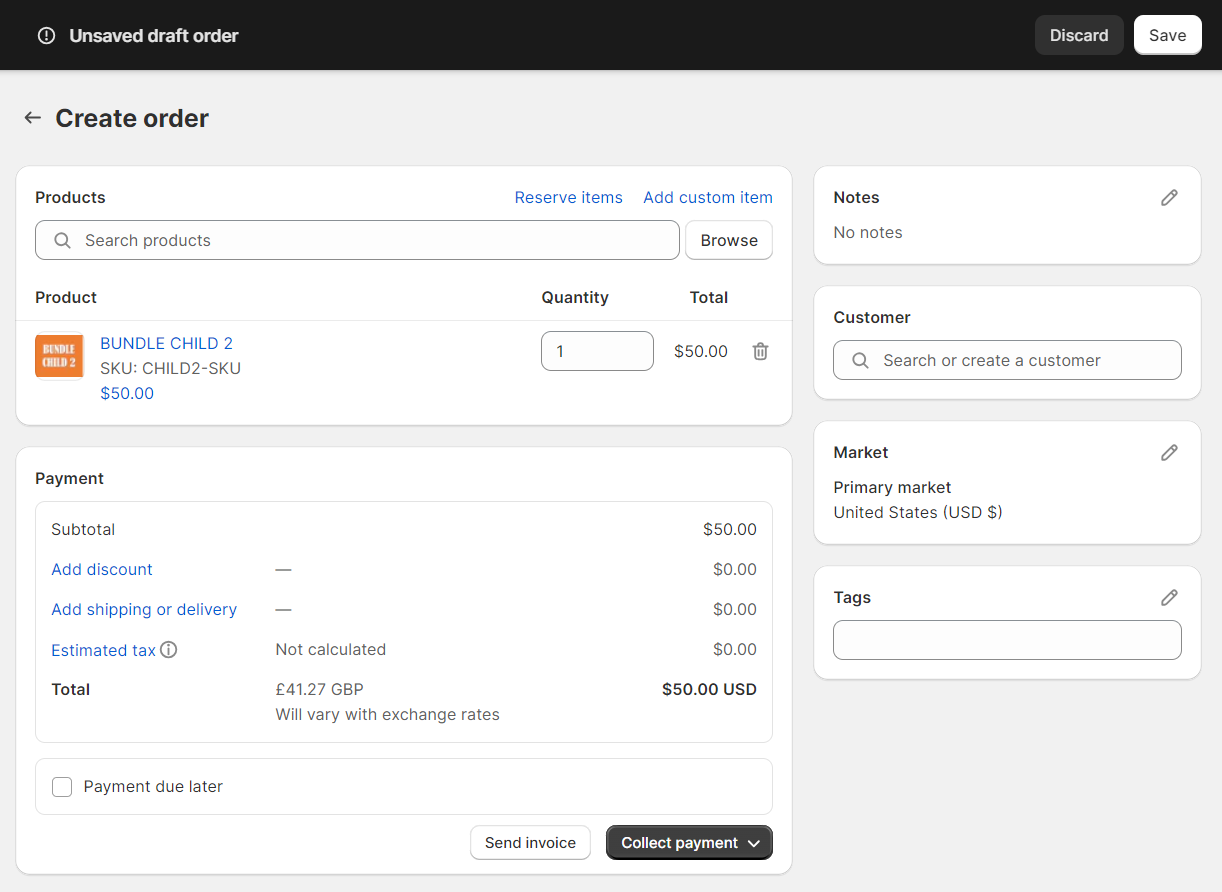Click the magnifier in the product search bar
This screenshot has height=892, width=1222.
click(x=61, y=240)
